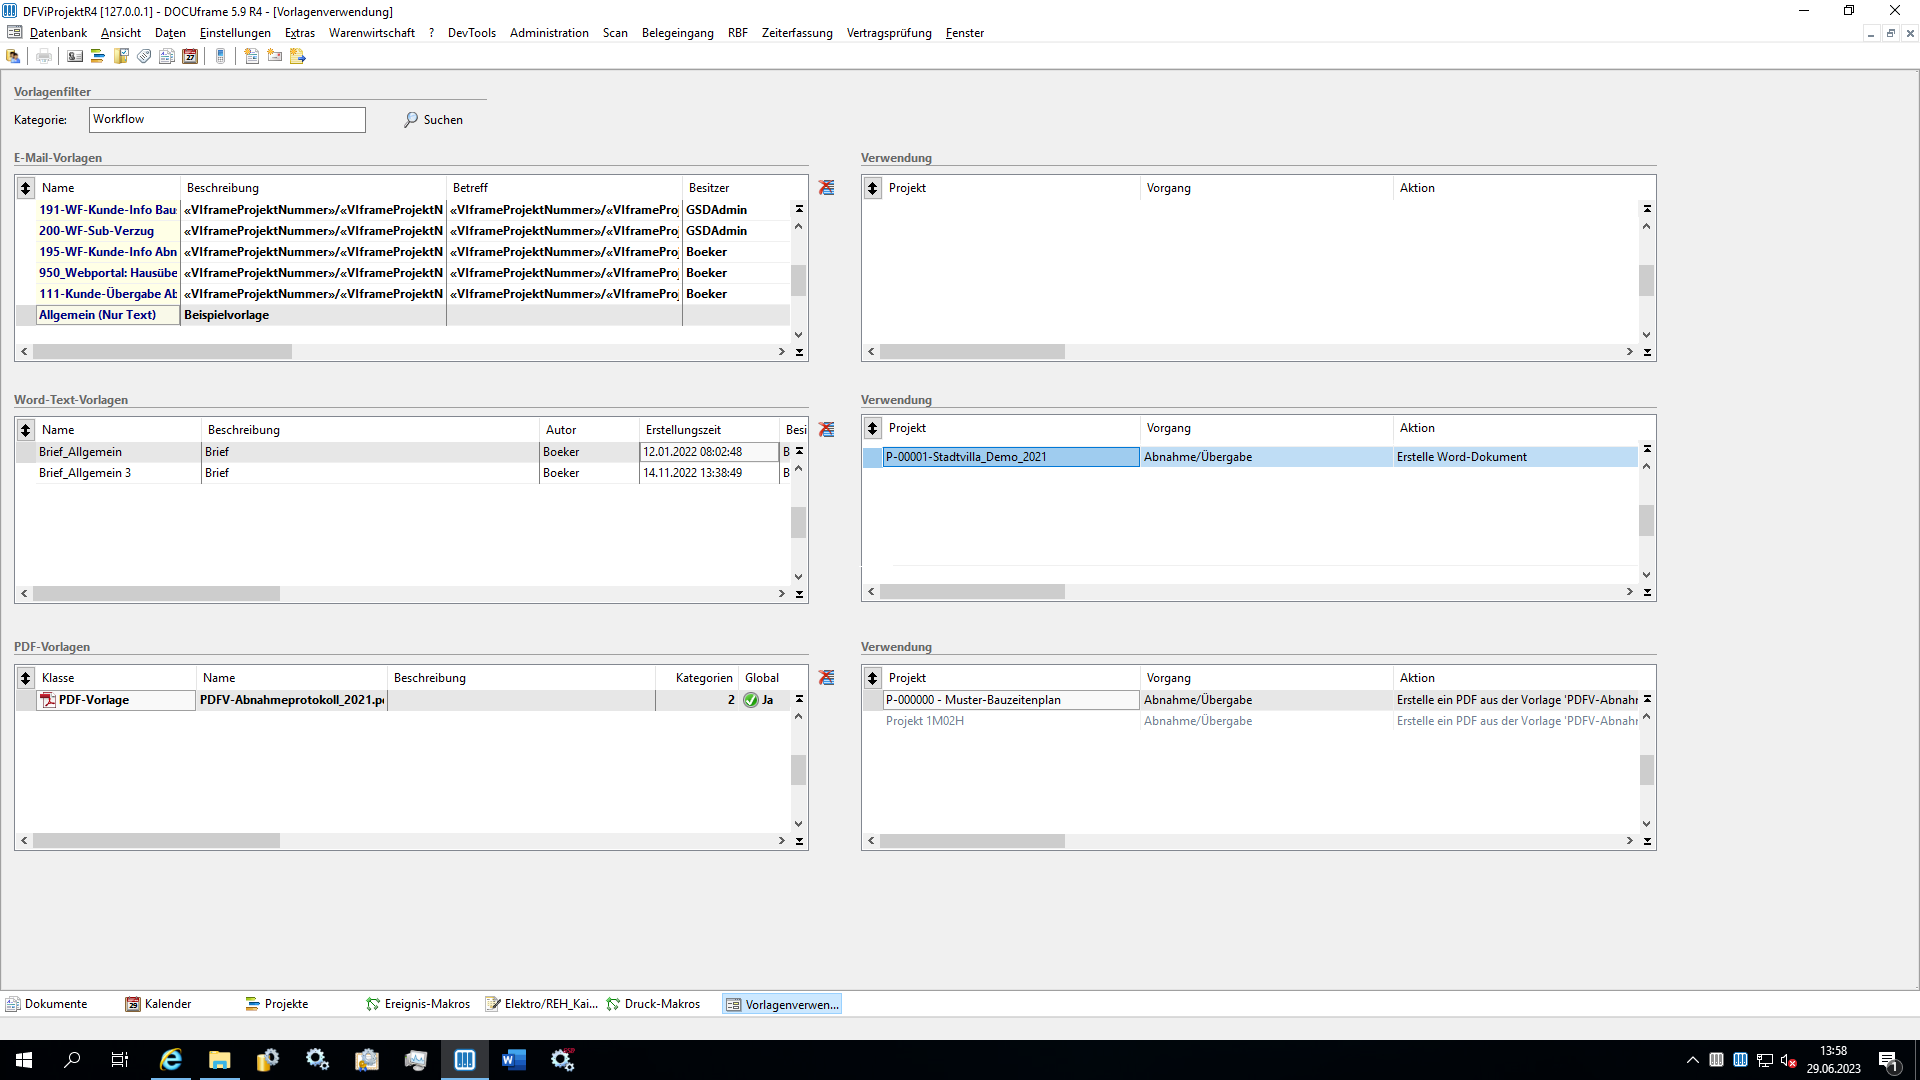Switch to the Kalender tab

(158, 1004)
